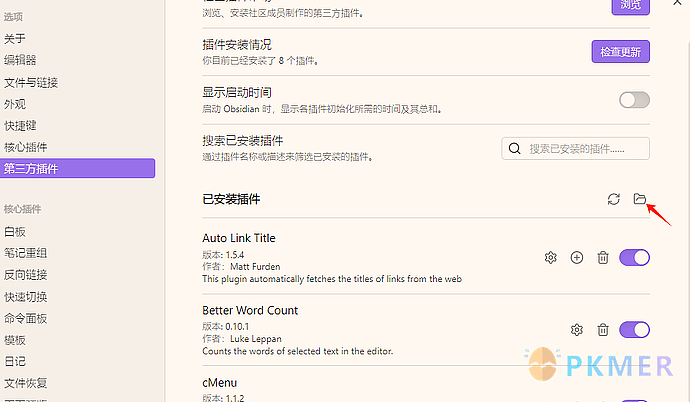Click the 检查更新 button
The width and height of the screenshot is (690, 402).
(x=620, y=52)
